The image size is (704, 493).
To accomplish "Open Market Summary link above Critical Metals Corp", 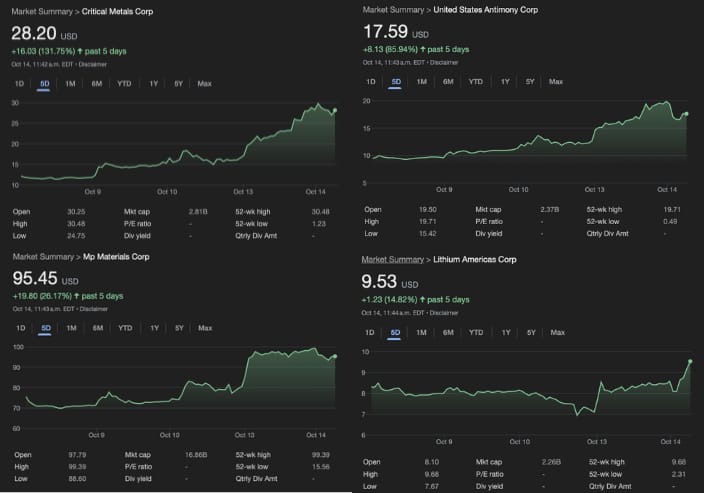I will 42,12.
